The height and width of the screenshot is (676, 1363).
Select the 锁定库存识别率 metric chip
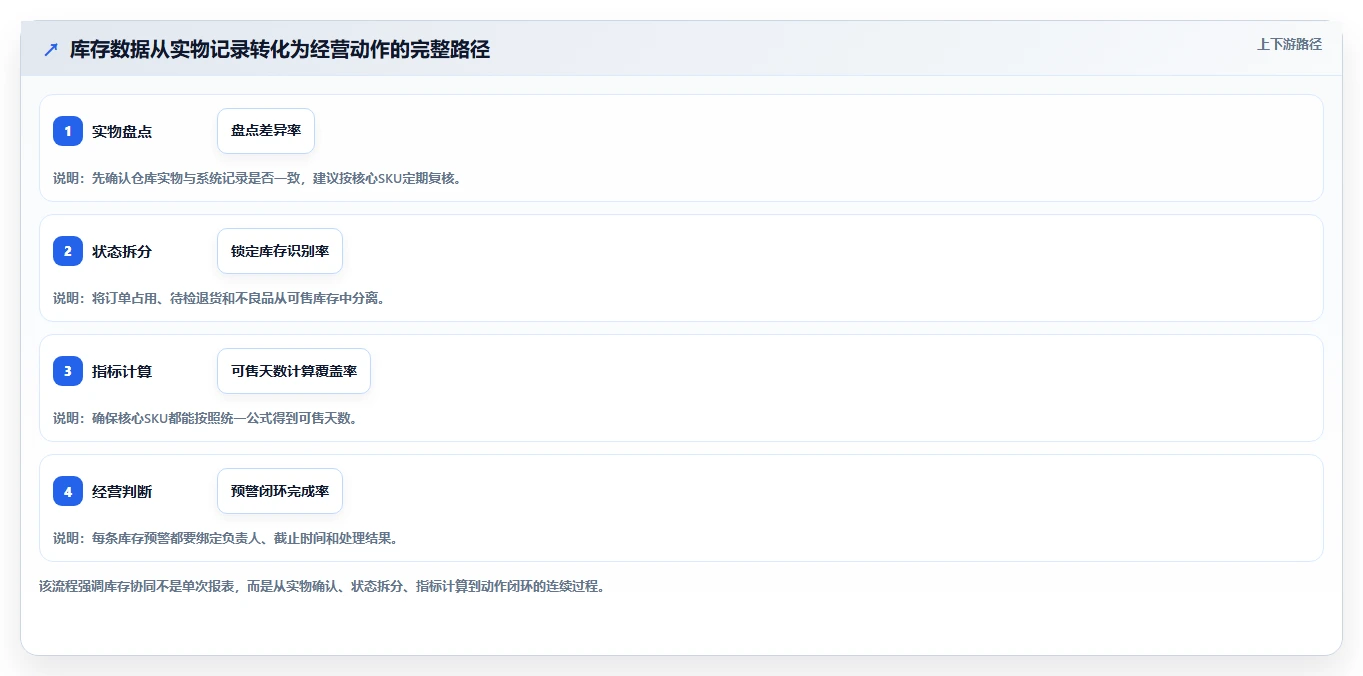point(280,251)
